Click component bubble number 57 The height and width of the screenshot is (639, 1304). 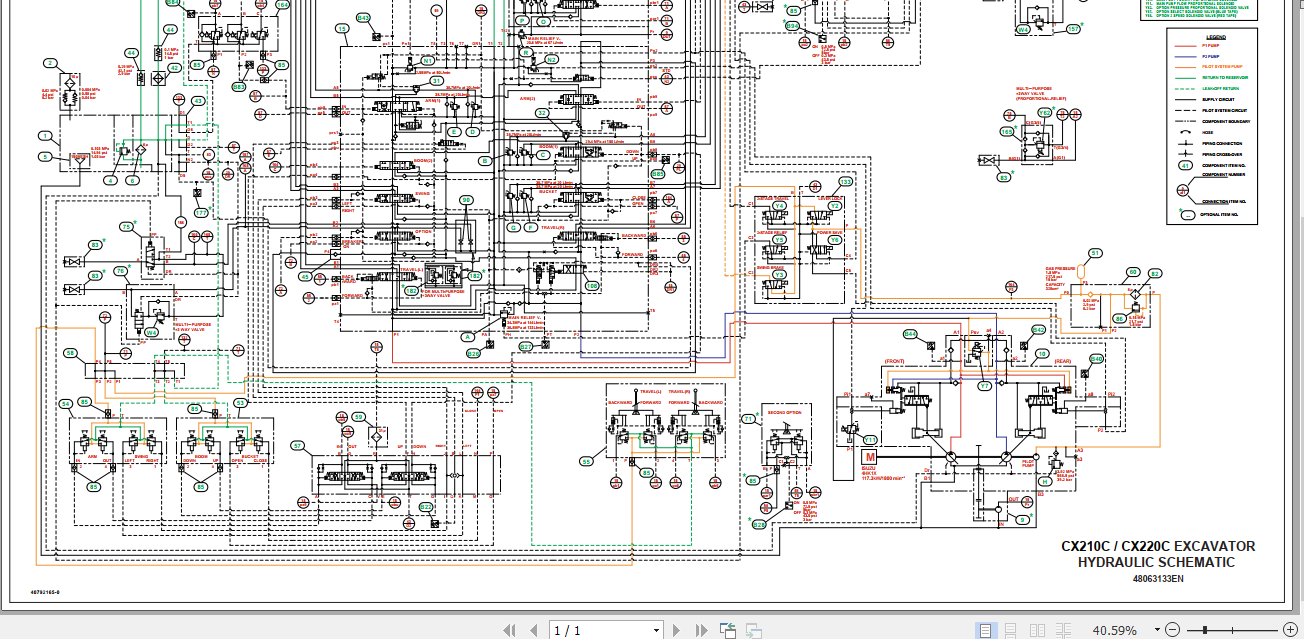(297, 445)
